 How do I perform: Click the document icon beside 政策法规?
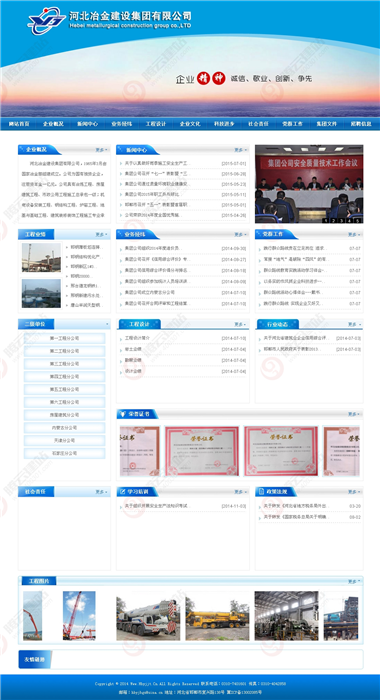pyautogui.click(x=262, y=492)
